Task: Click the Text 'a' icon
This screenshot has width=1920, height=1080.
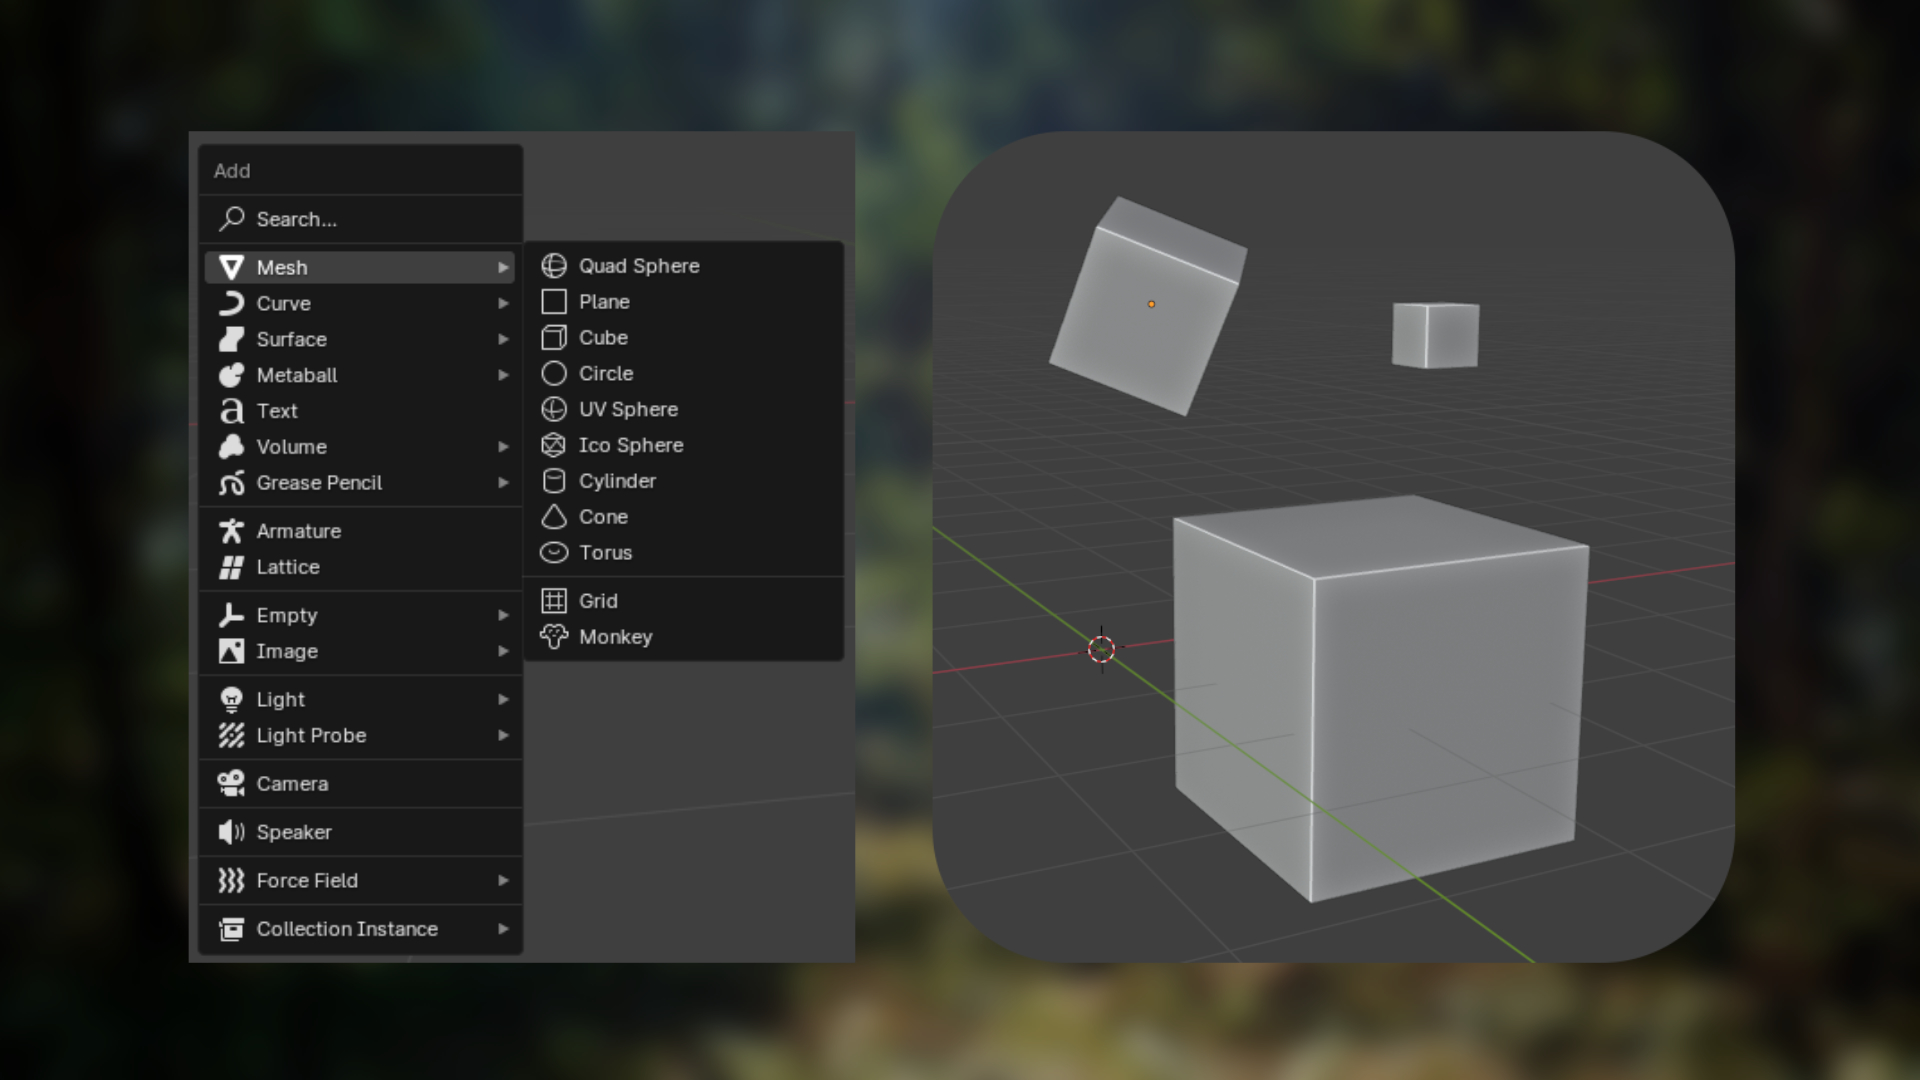Action: click(231, 411)
